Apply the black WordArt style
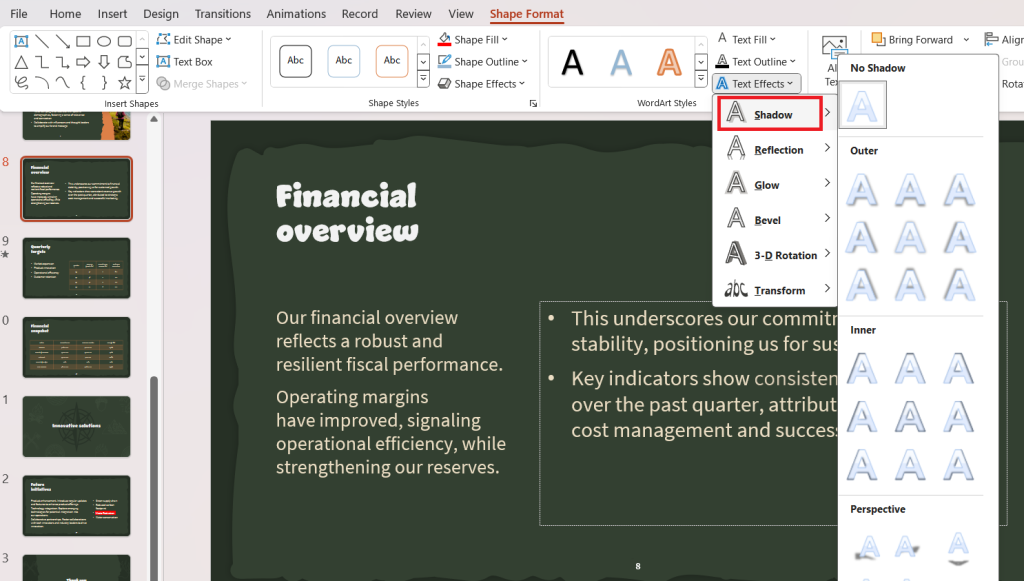The width and height of the screenshot is (1024, 581). 571,63
